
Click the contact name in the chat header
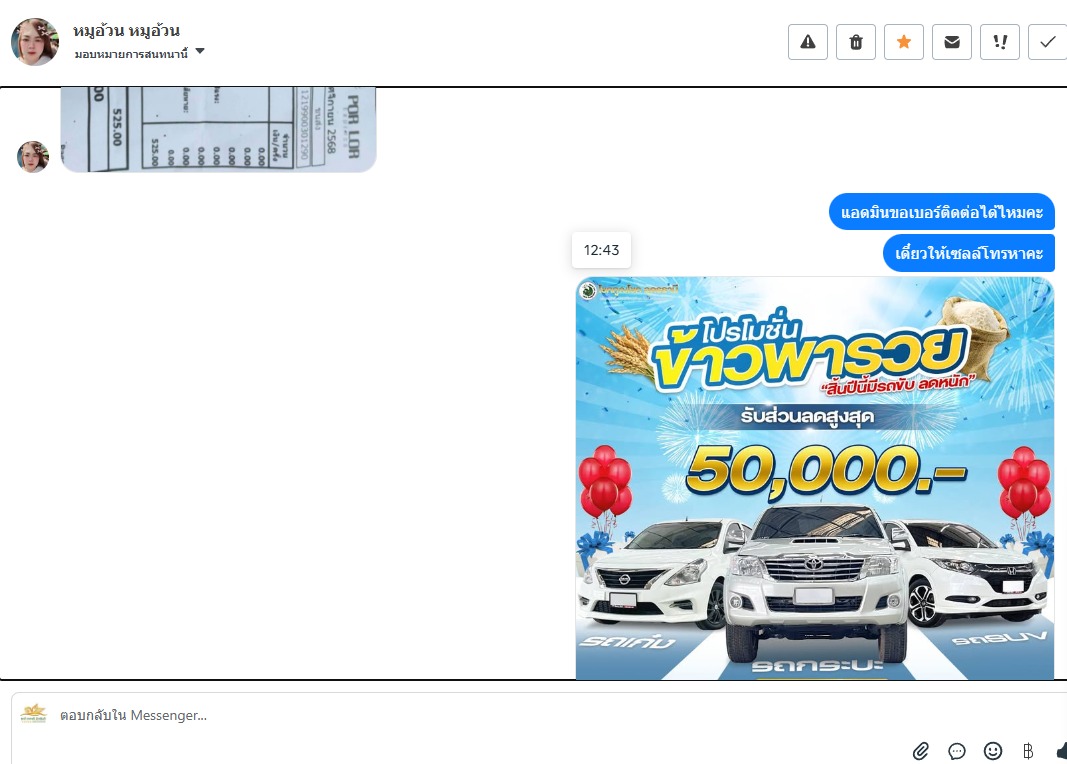tap(127, 31)
